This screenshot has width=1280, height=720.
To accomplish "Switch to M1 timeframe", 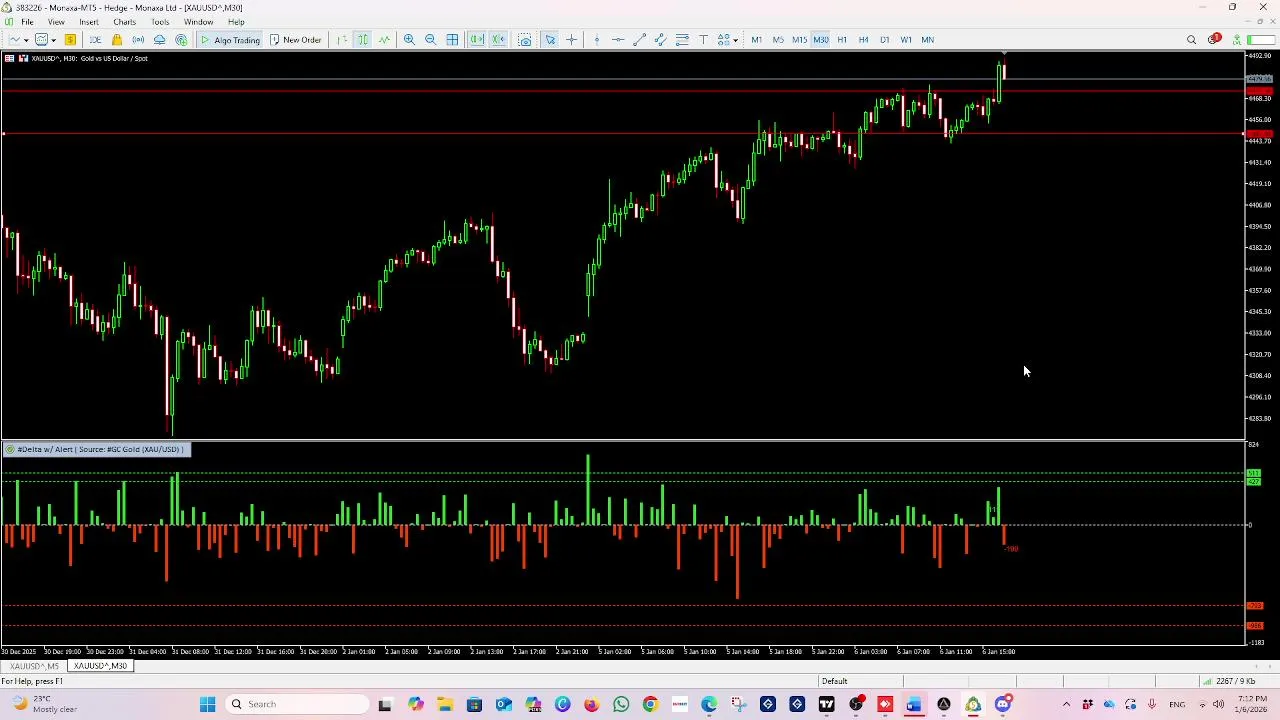I will (x=756, y=40).
